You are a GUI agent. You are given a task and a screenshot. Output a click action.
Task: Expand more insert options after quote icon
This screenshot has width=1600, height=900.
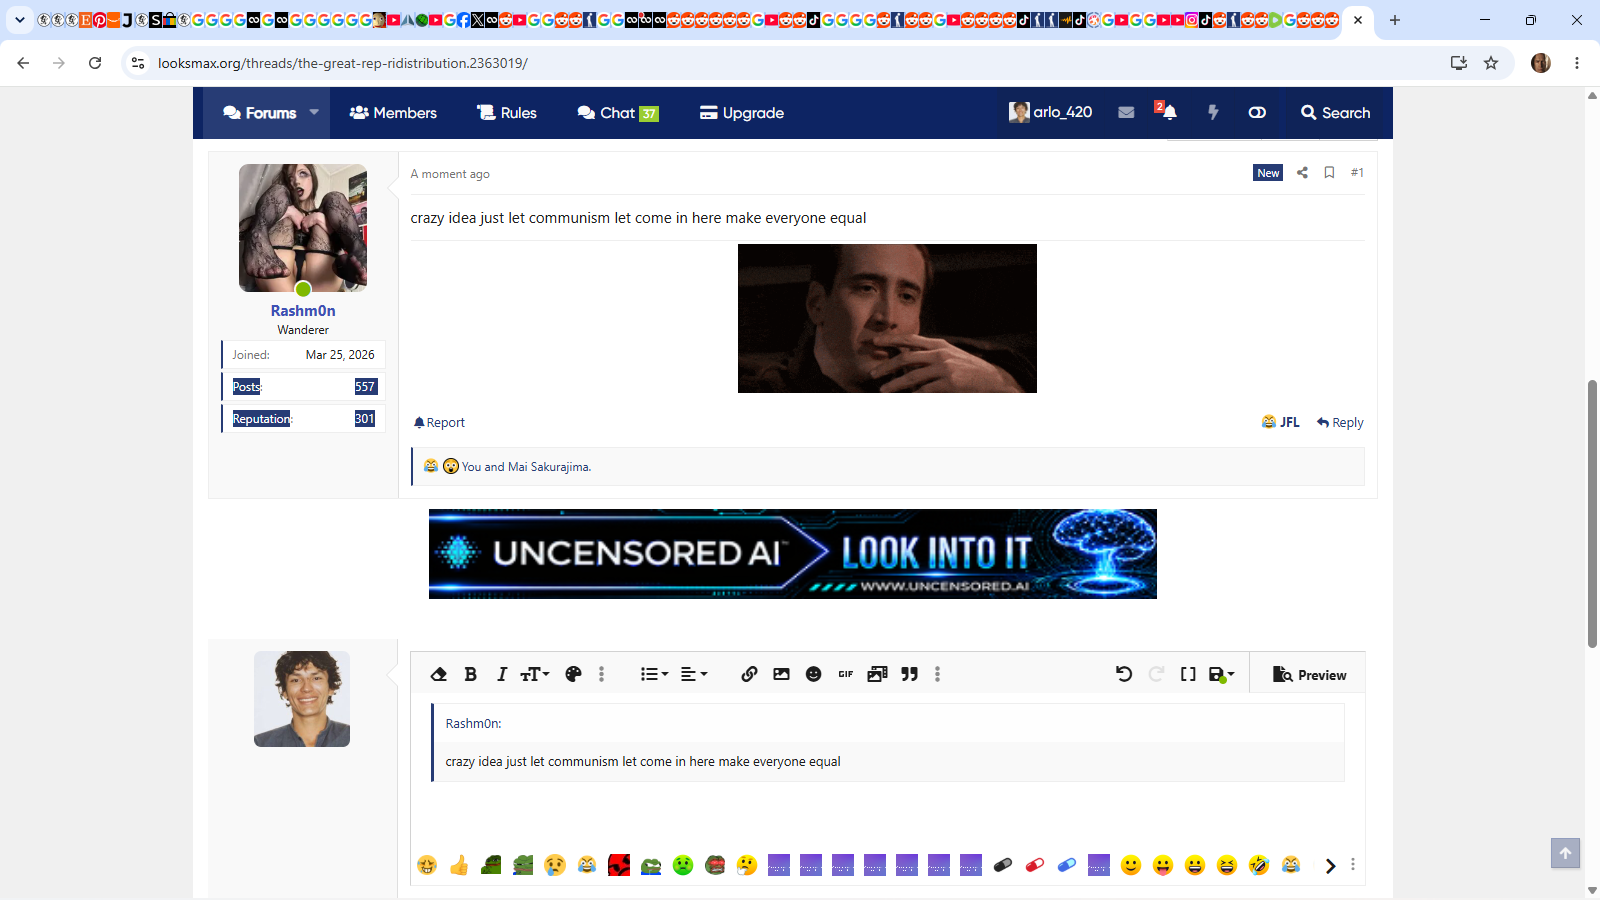(x=937, y=674)
